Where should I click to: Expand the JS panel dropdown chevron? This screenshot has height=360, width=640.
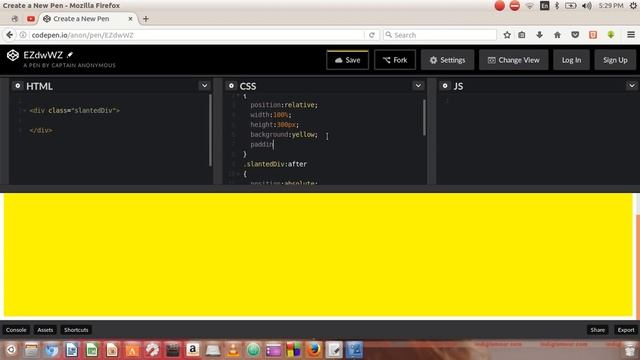click(631, 86)
